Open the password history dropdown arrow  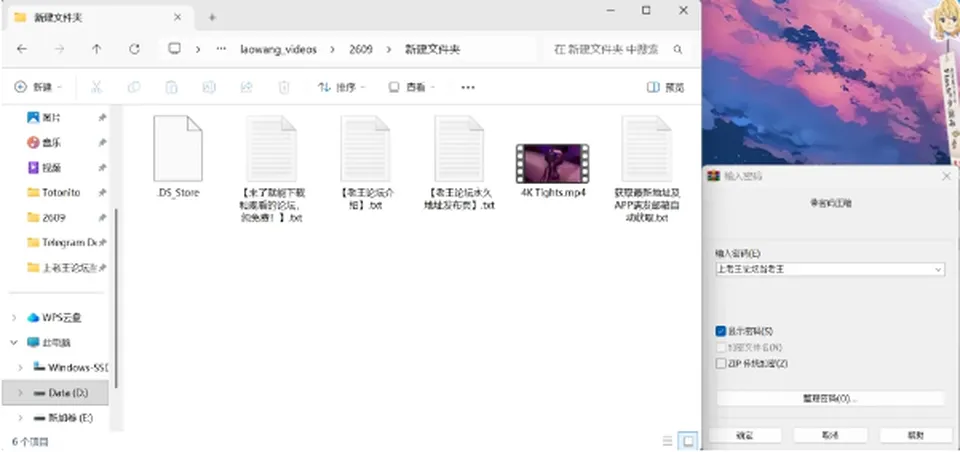click(939, 269)
